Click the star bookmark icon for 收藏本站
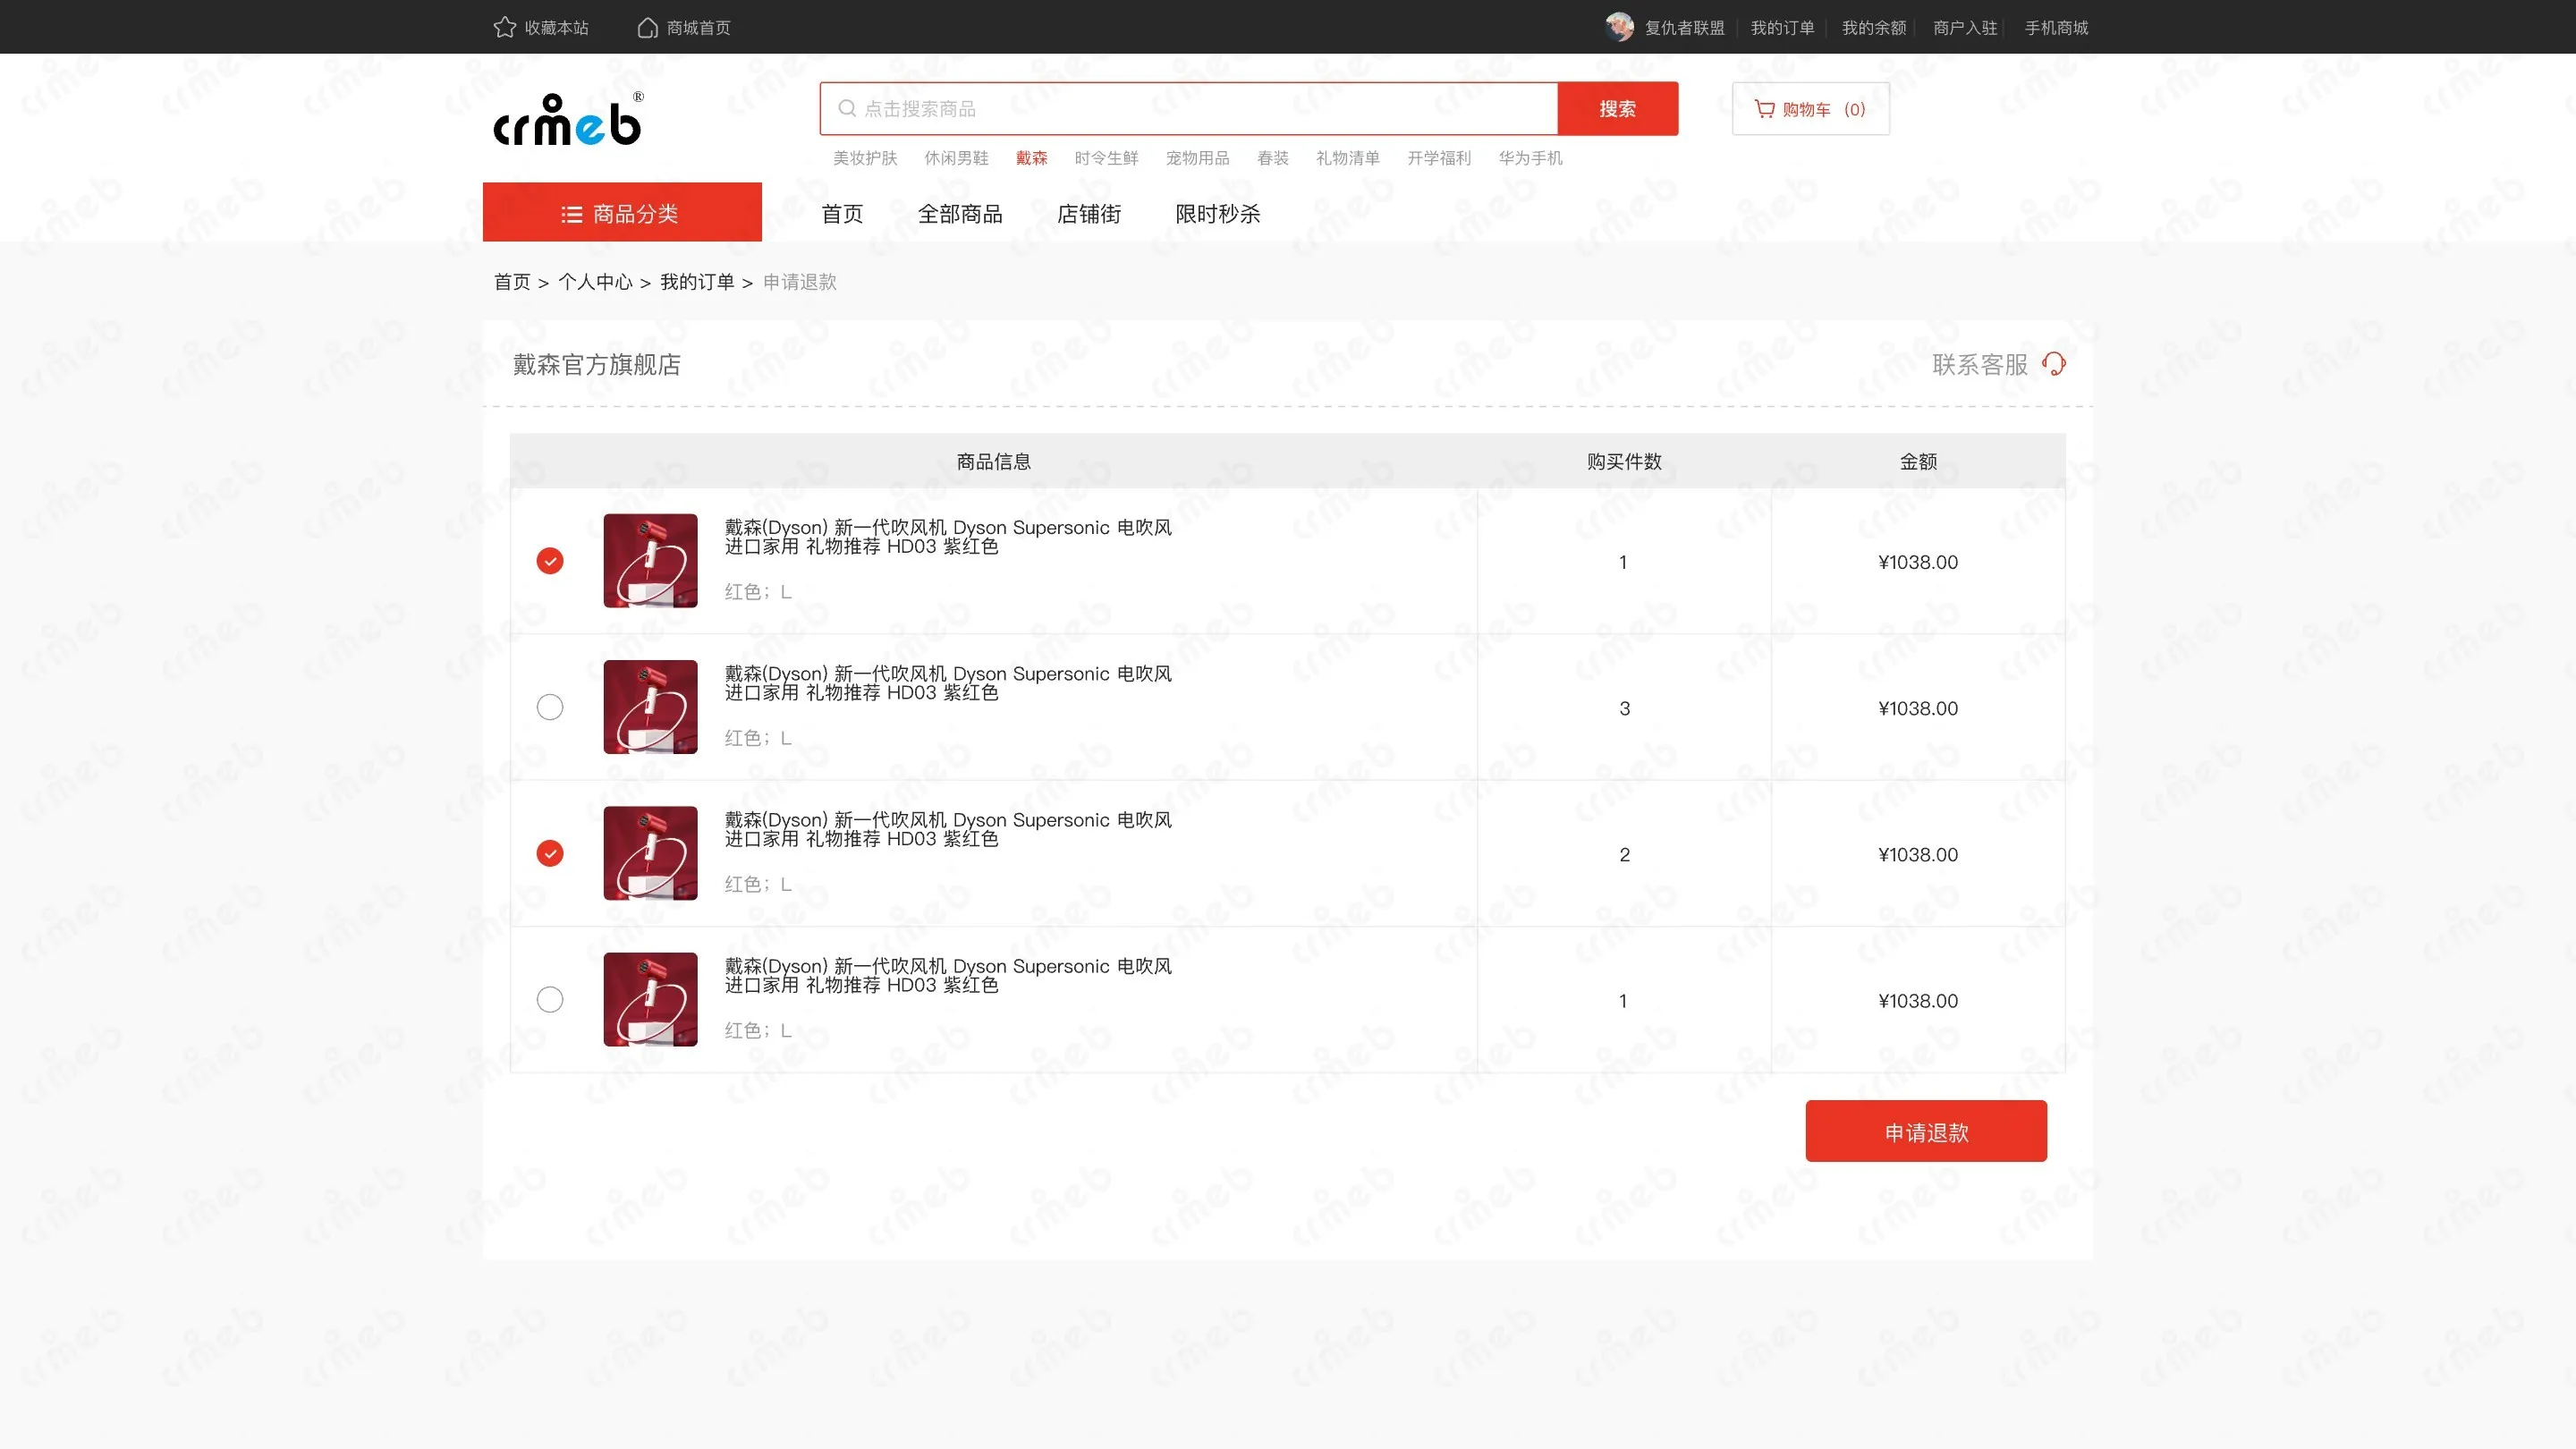Image resolution: width=2576 pixels, height=1449 pixels. click(x=505, y=27)
